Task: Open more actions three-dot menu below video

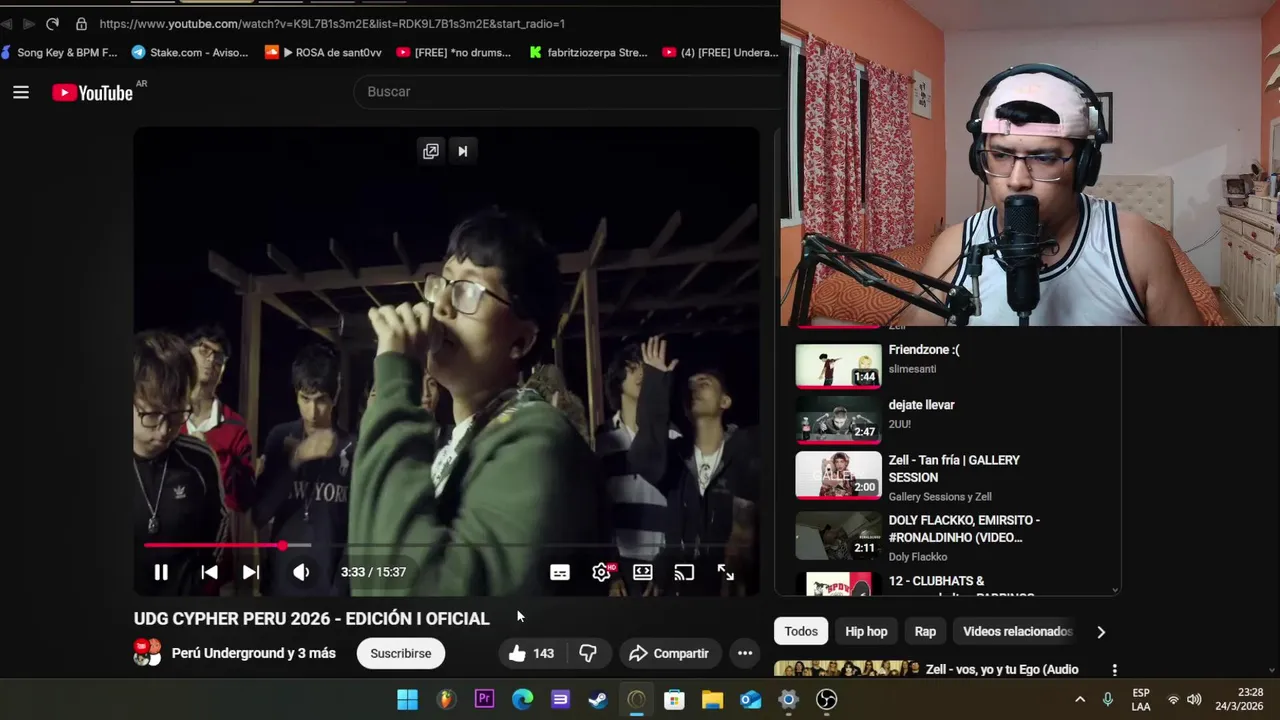Action: tap(745, 653)
